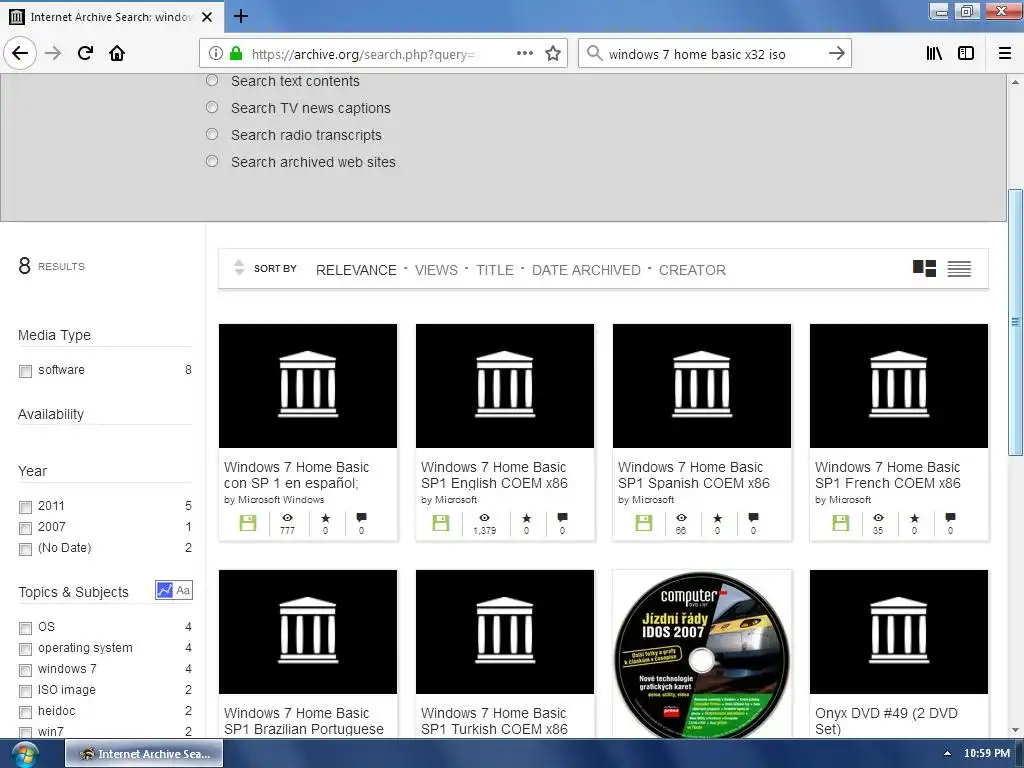Viewport: 1024px width, 768px height.
Task: Check the software media type filter
Action: coord(25,371)
